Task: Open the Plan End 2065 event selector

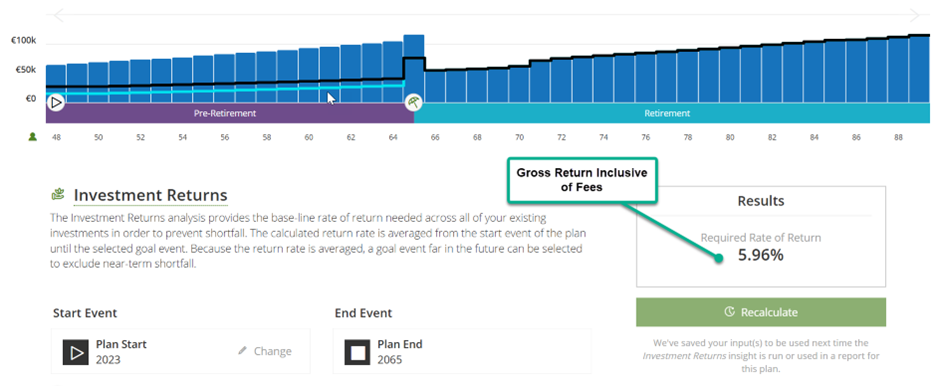Action: tap(462, 351)
